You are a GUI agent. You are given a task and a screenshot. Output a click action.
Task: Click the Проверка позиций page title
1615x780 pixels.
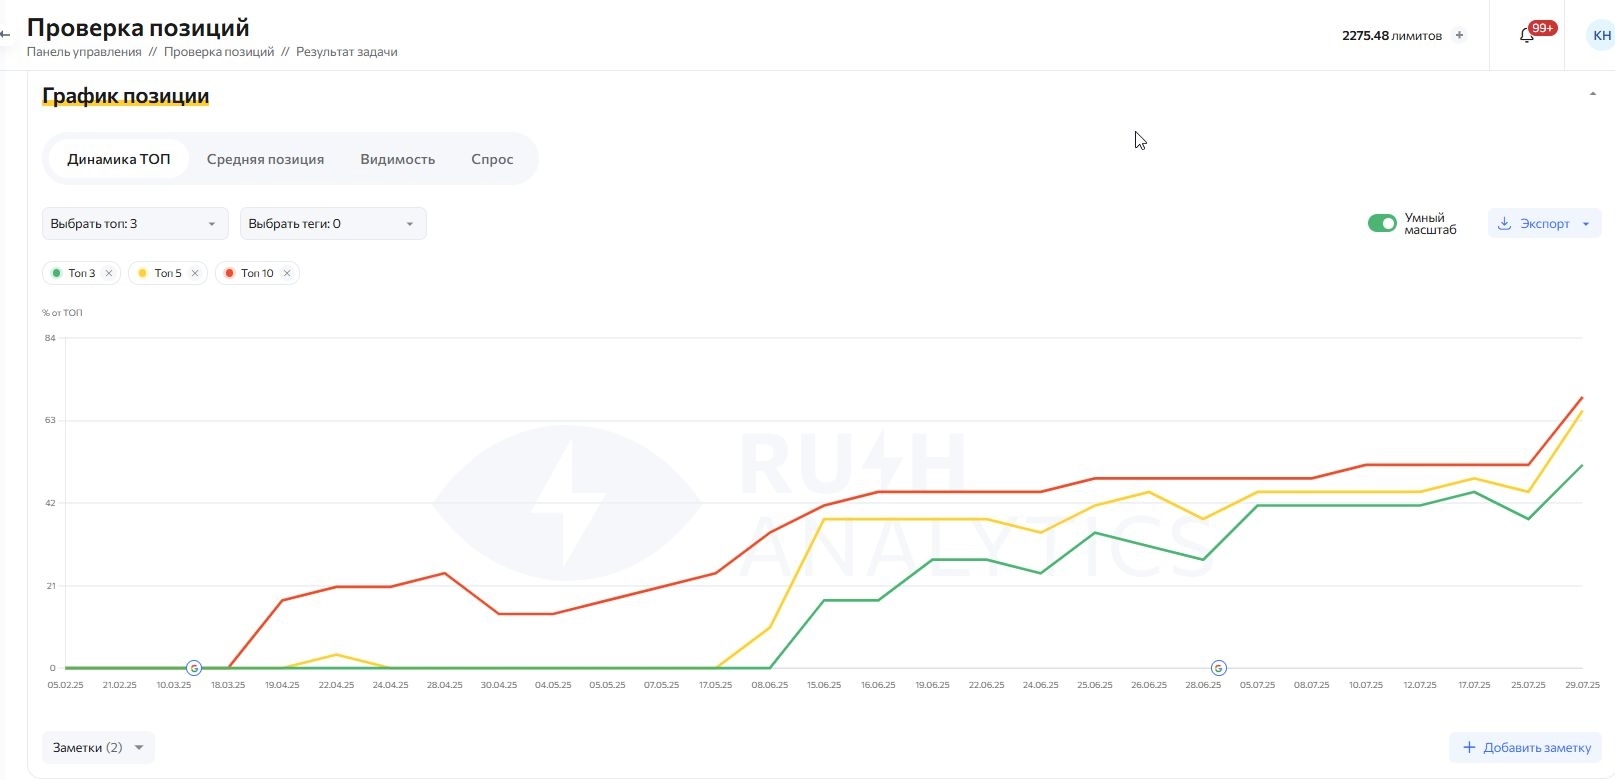138,27
